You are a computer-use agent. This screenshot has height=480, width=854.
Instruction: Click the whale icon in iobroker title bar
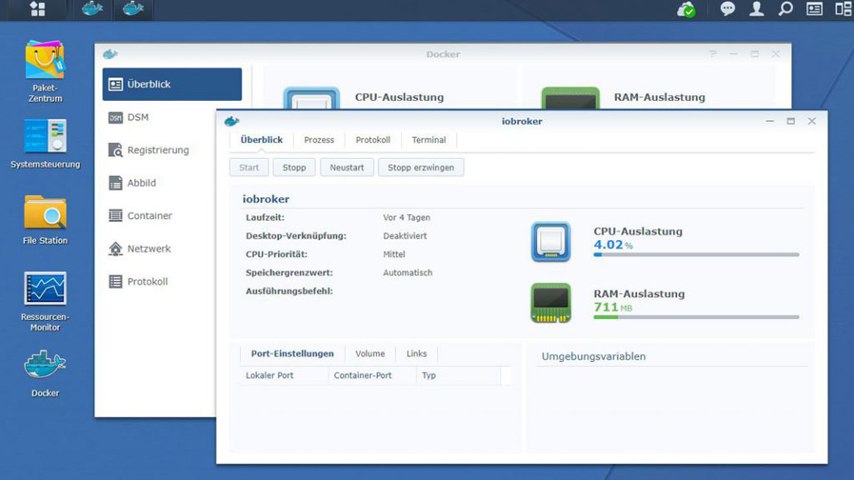click(232, 121)
